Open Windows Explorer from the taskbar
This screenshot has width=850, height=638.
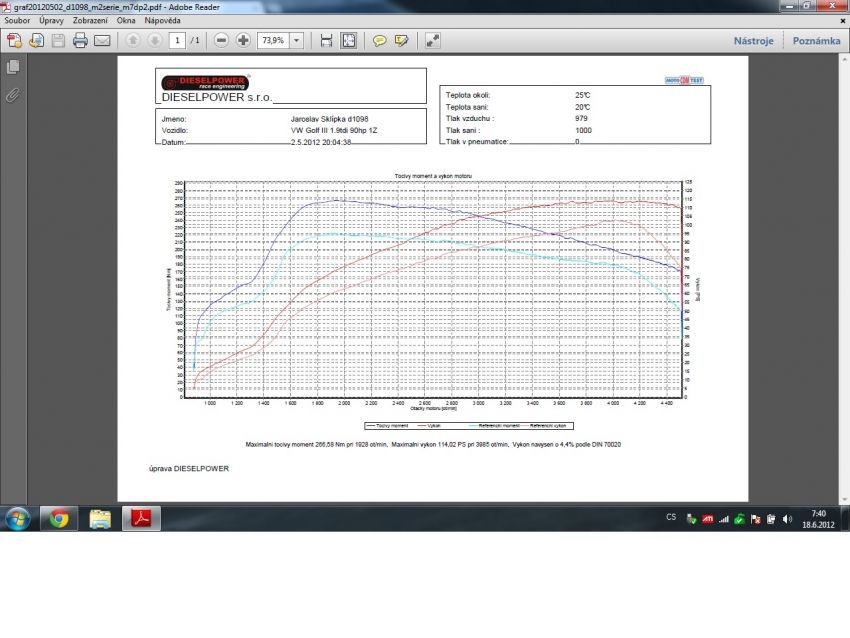100,519
